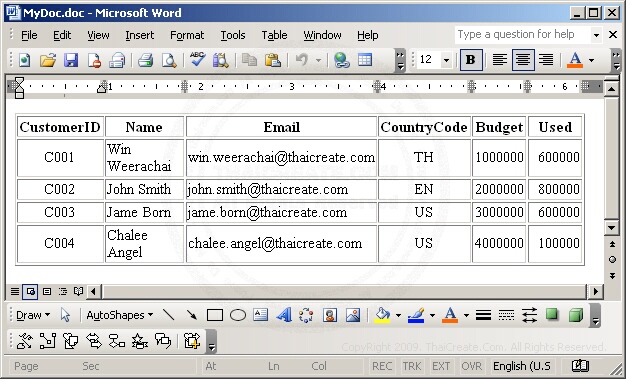Insert a picture from file icon
Viewport: 626px width, 379px height.
point(353,315)
